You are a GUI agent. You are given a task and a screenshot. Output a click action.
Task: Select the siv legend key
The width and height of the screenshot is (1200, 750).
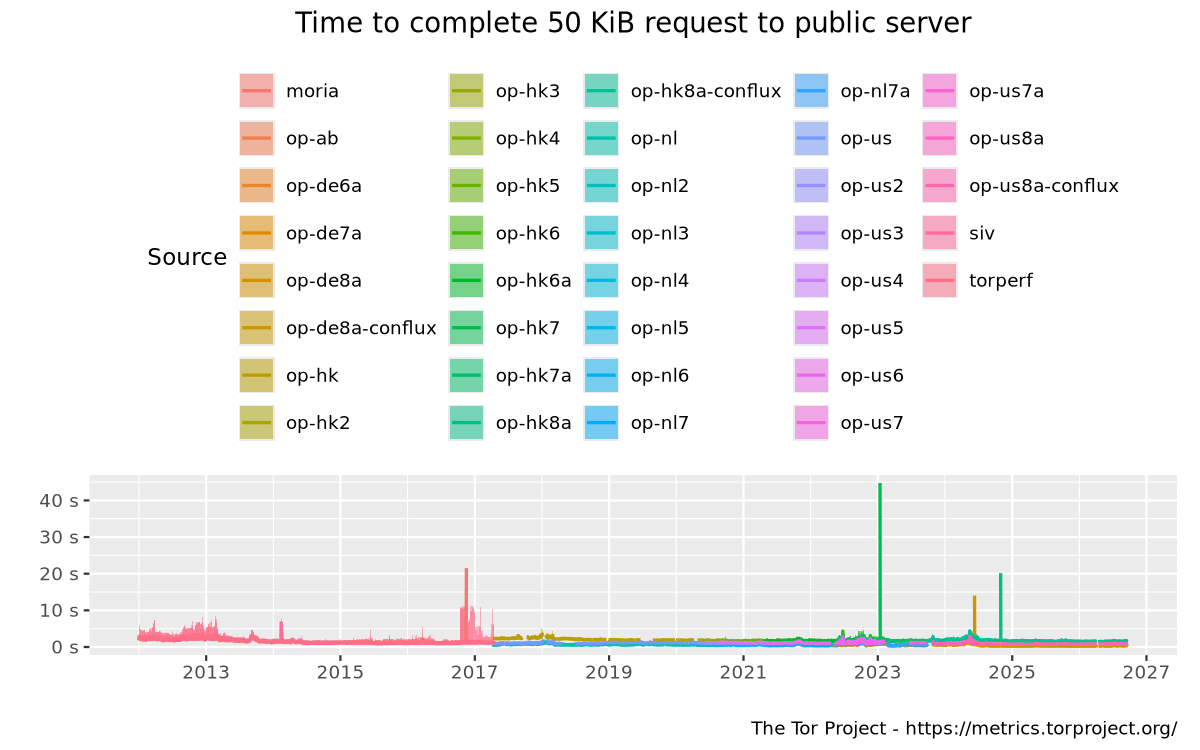pyautogui.click(x=940, y=233)
